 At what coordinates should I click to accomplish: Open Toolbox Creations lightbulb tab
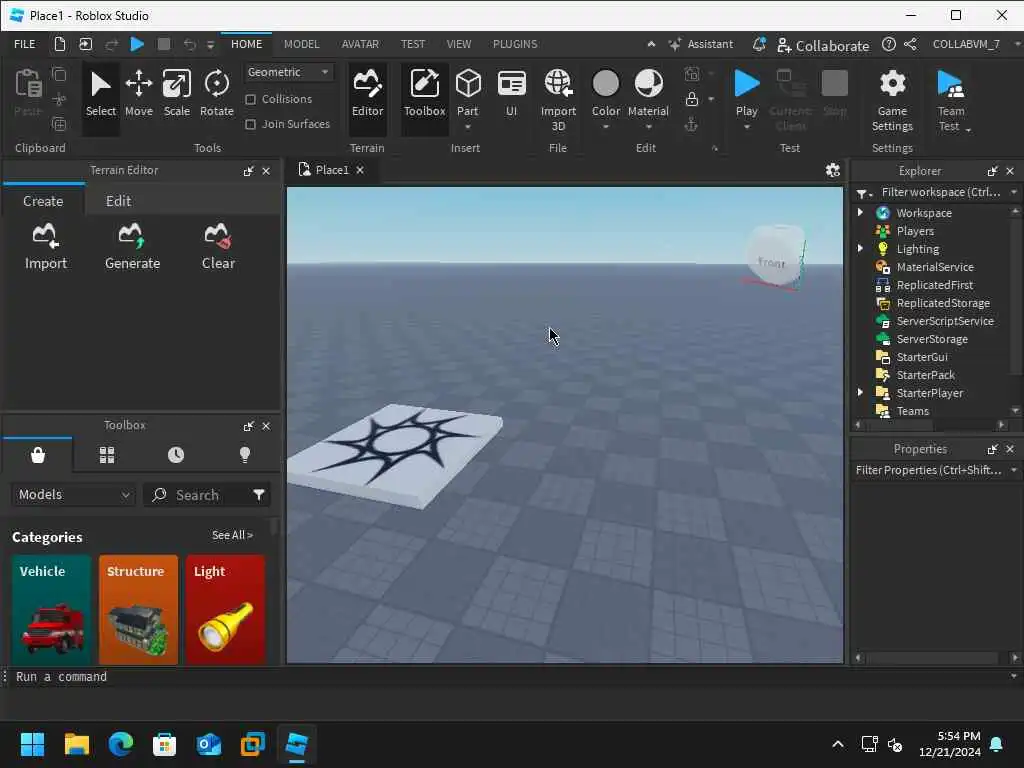click(245, 455)
